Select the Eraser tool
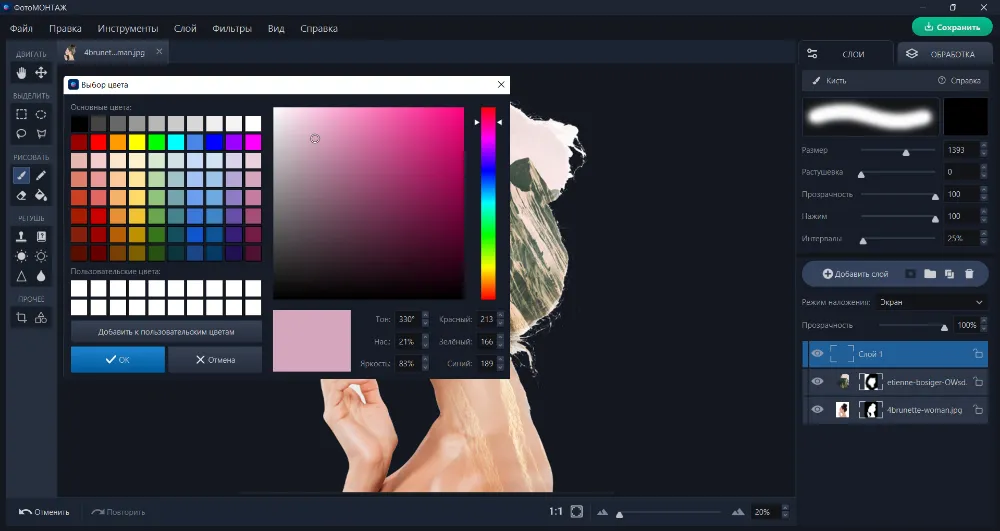The height and width of the screenshot is (531, 1000). point(21,195)
